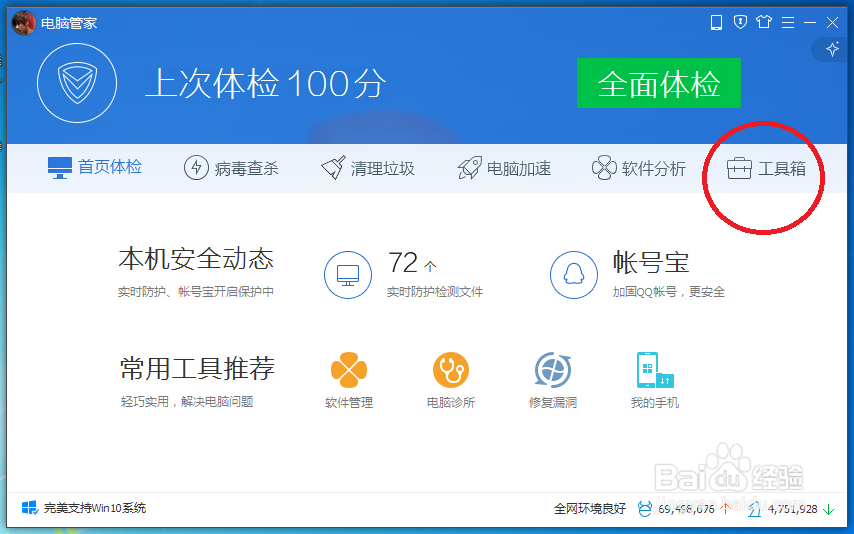Click the sparkle star icon at right edge
Screen dimensions: 854x534
[832, 50]
